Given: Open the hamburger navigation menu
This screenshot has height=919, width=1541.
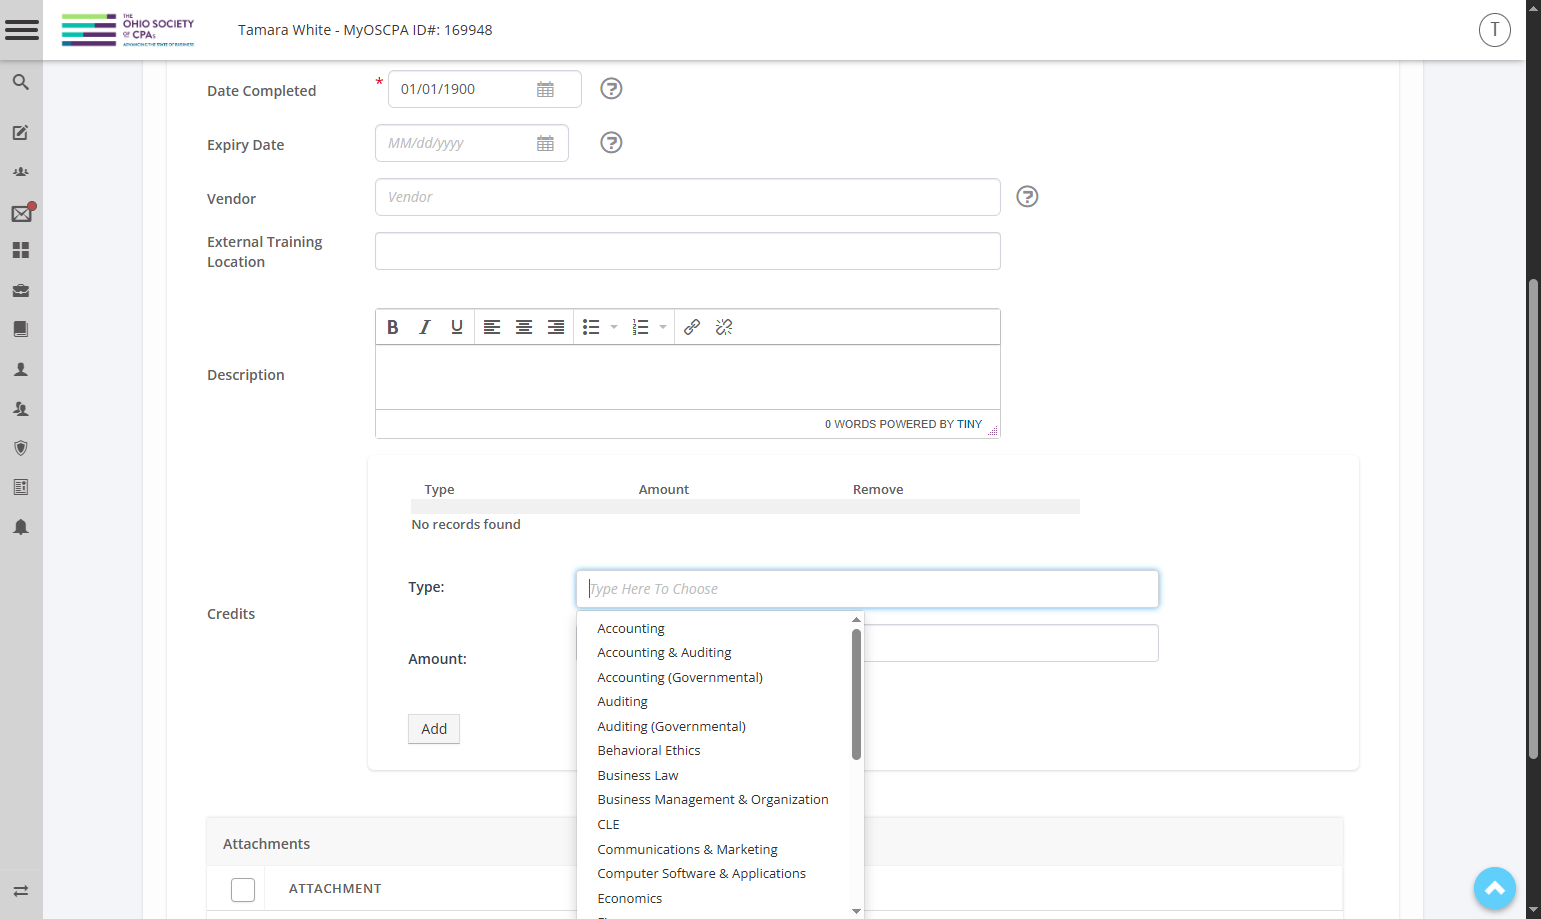Looking at the screenshot, I should pos(21,29).
